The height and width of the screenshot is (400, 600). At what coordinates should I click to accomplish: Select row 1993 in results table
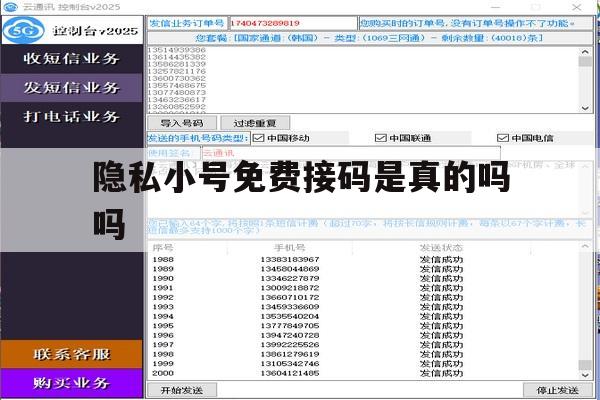point(163,307)
